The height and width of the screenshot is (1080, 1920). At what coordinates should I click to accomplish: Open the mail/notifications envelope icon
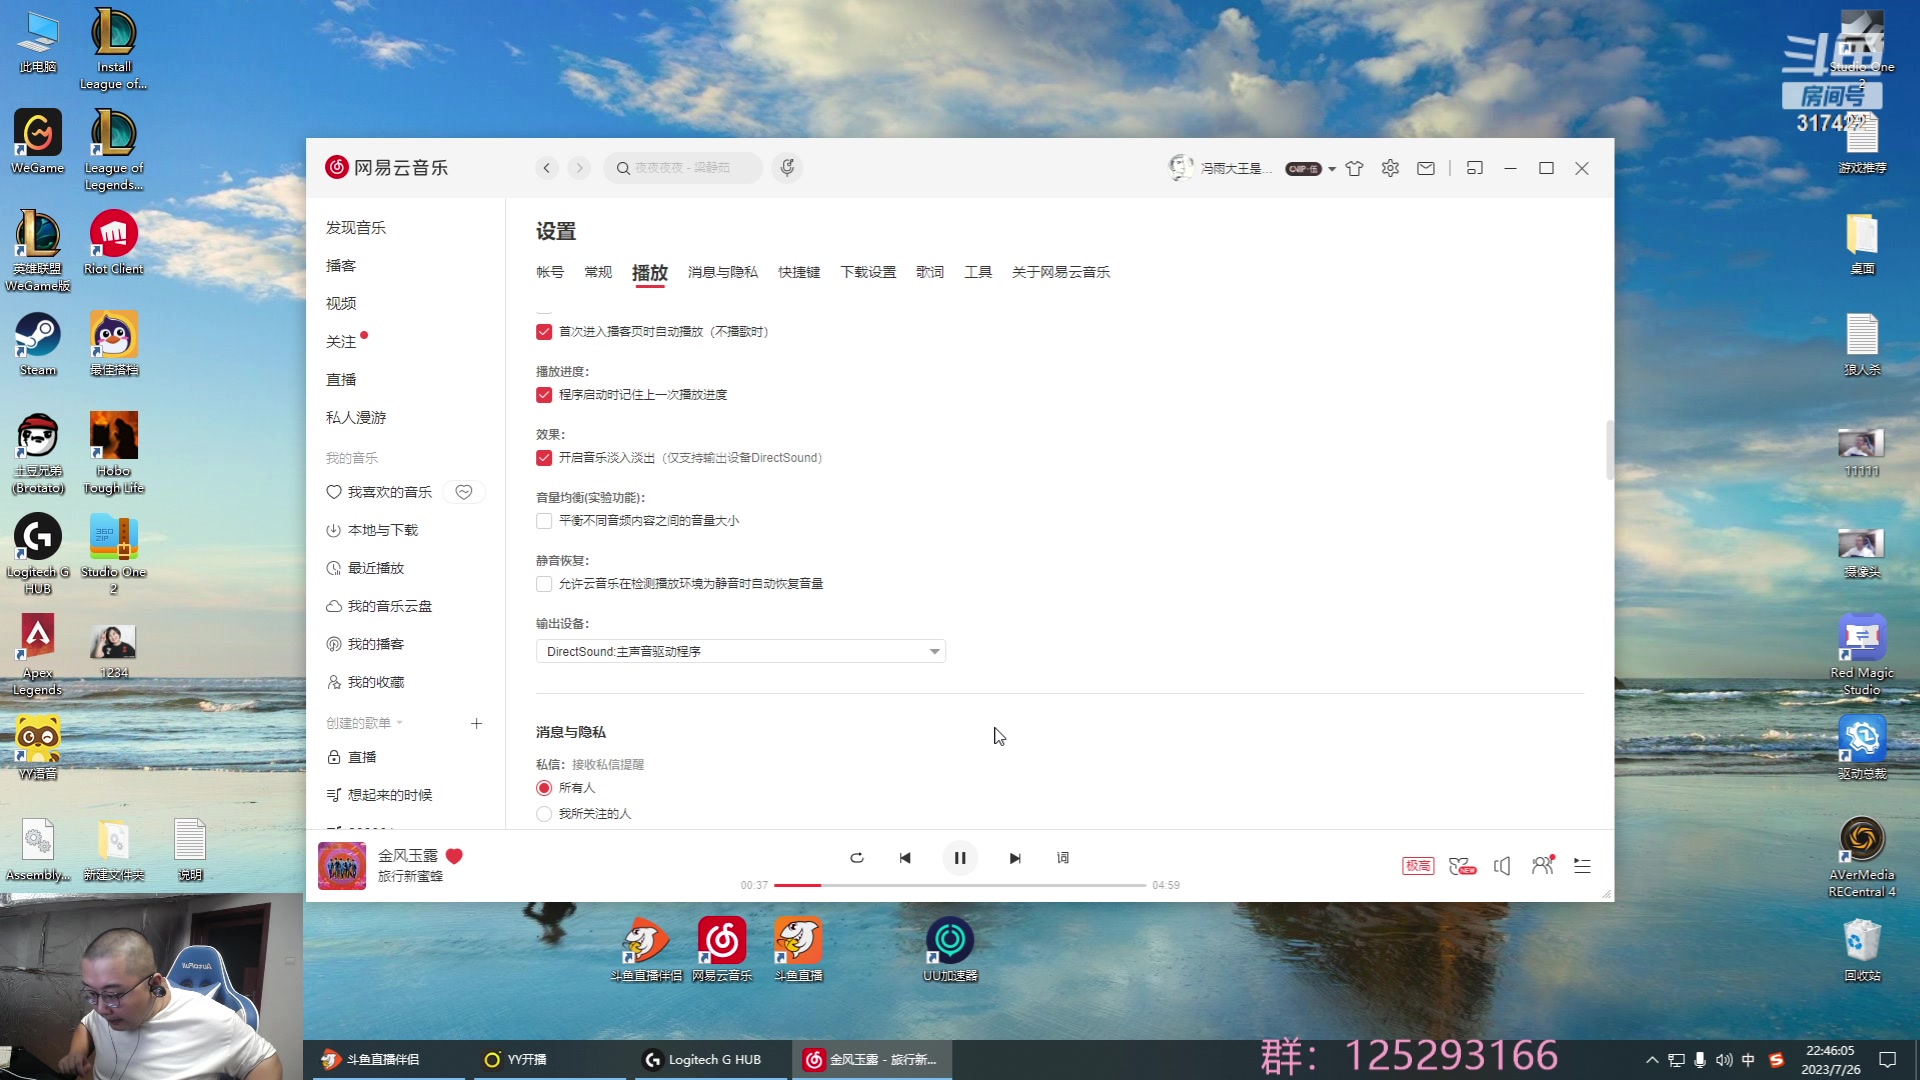pos(1425,168)
